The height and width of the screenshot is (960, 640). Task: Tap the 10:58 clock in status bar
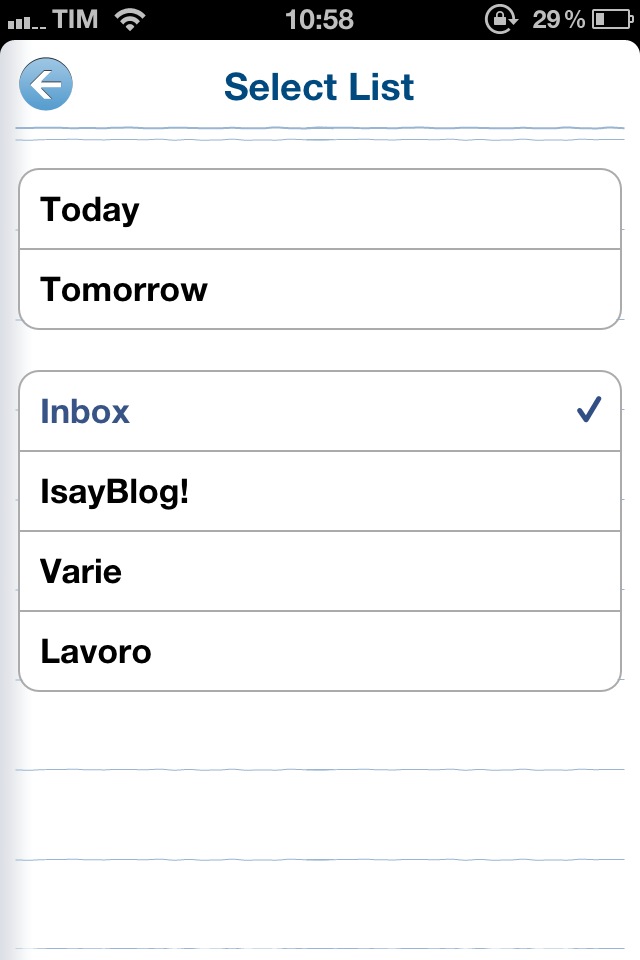pyautogui.click(x=319, y=19)
